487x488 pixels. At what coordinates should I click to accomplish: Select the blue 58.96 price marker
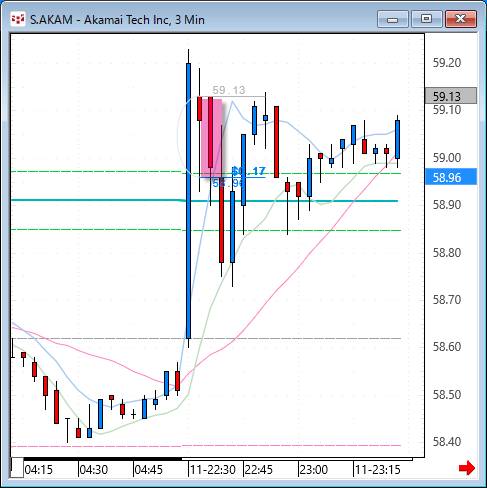451,177
